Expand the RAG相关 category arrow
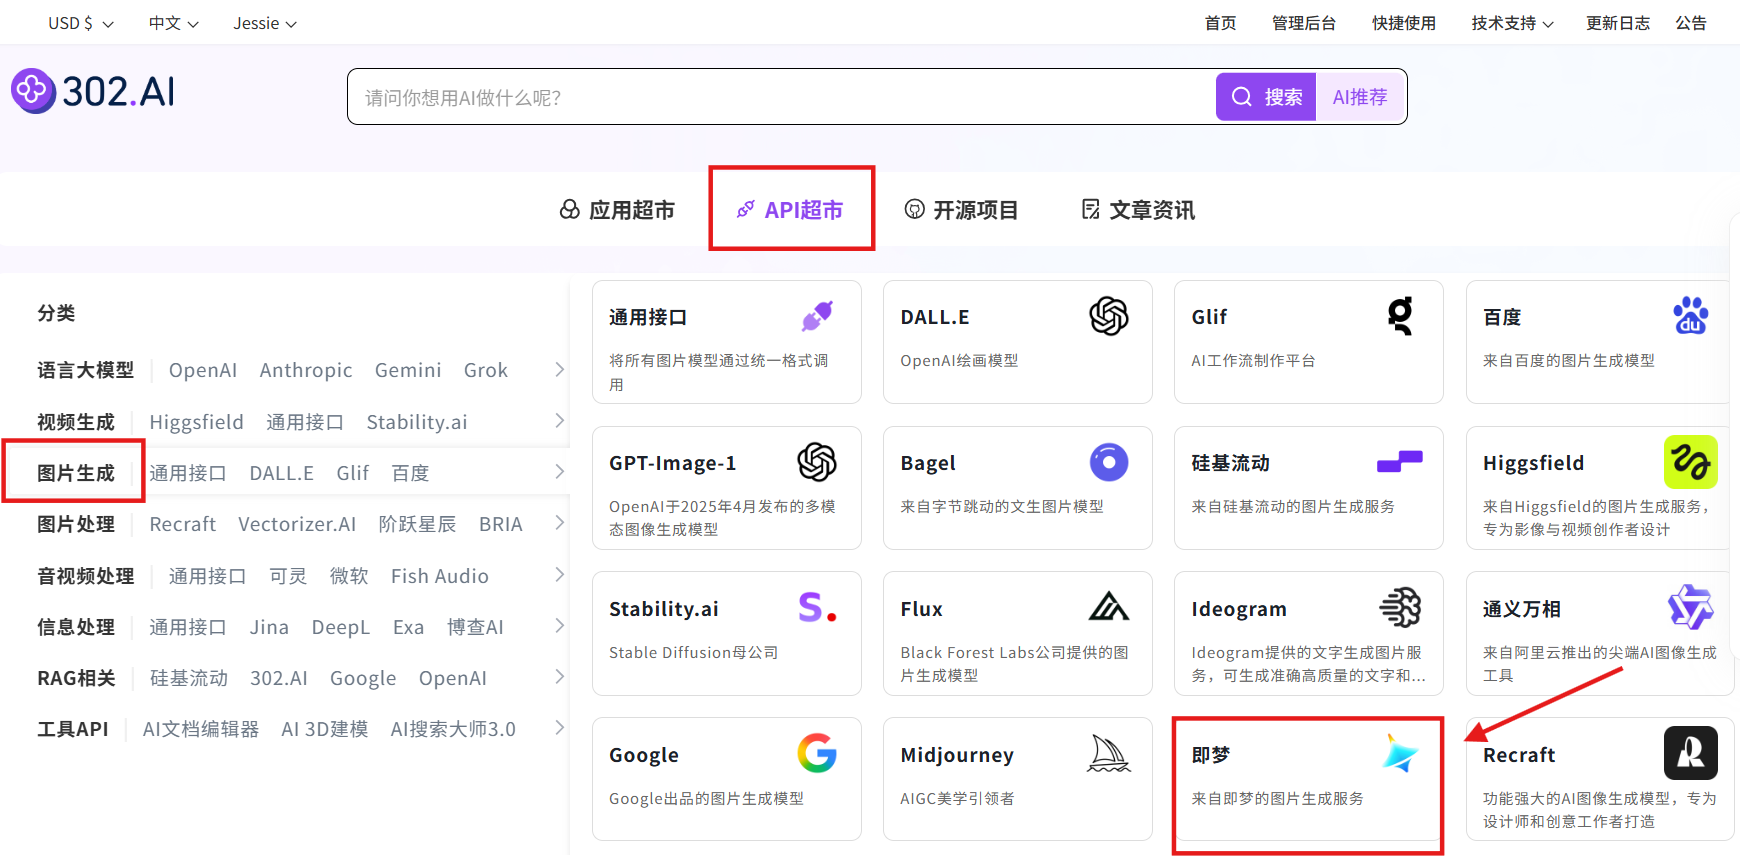The image size is (1740, 856). coord(560,676)
